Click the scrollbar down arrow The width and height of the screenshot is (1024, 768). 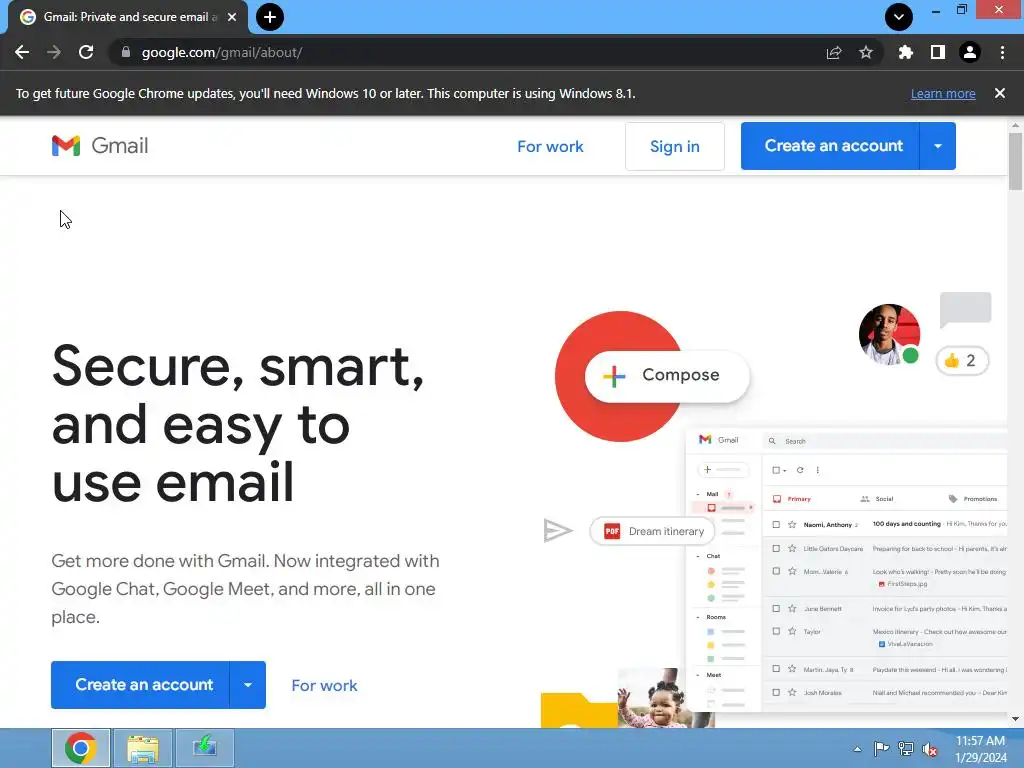[1015, 720]
